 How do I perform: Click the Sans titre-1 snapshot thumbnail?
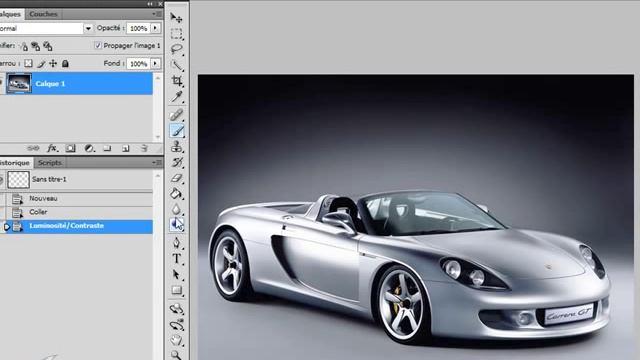coord(18,180)
